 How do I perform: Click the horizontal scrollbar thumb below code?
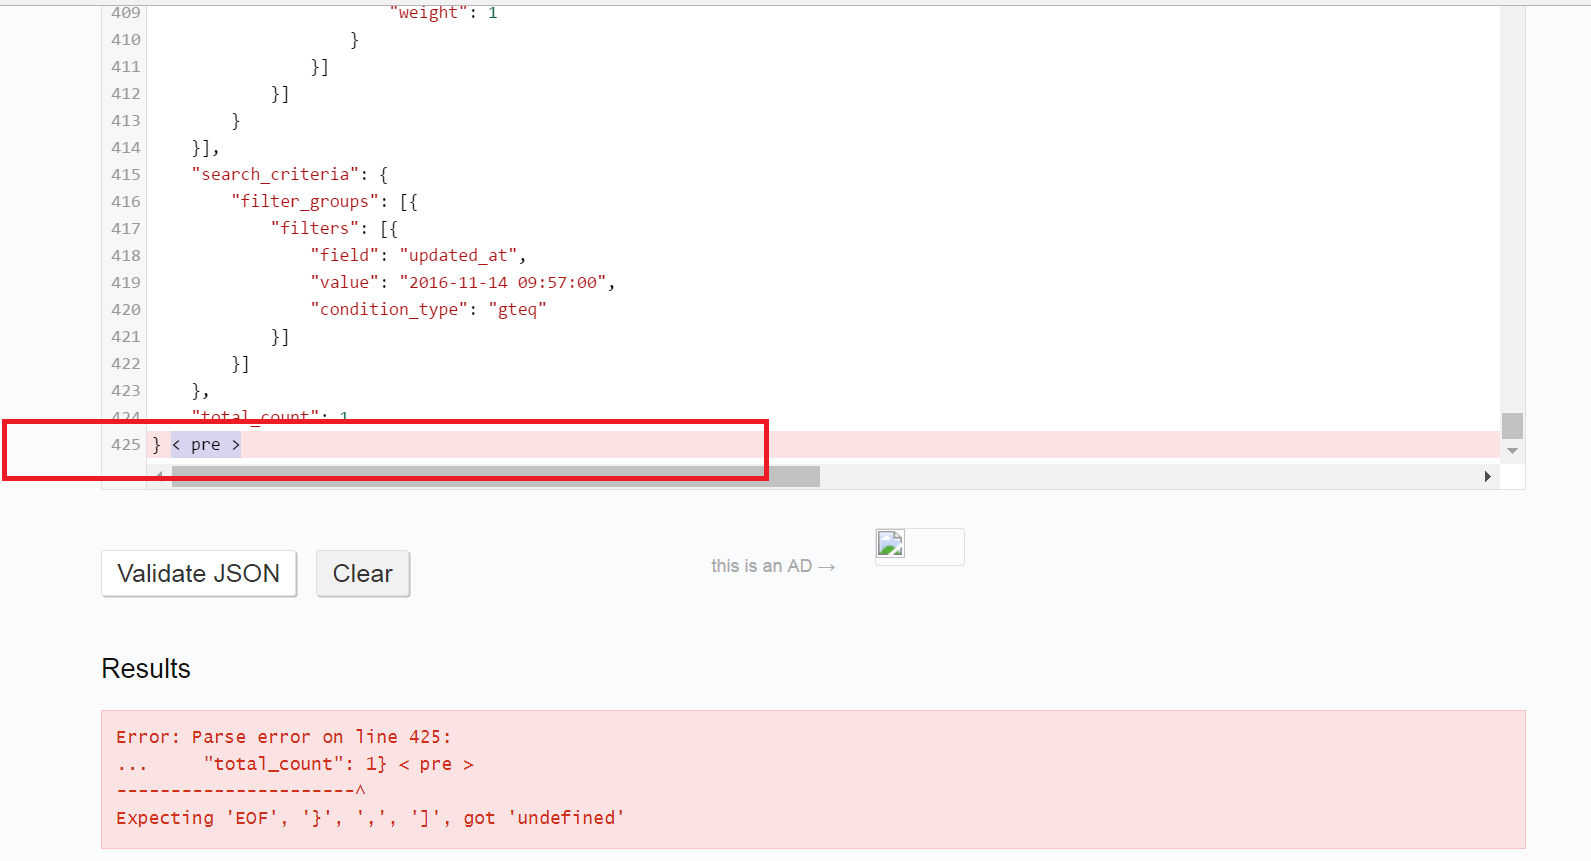[495, 477]
